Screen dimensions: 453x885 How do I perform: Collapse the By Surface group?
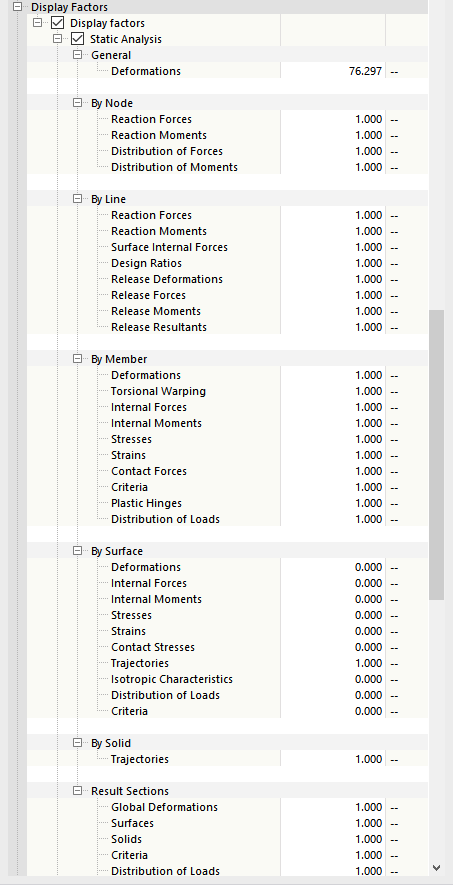(x=77, y=551)
